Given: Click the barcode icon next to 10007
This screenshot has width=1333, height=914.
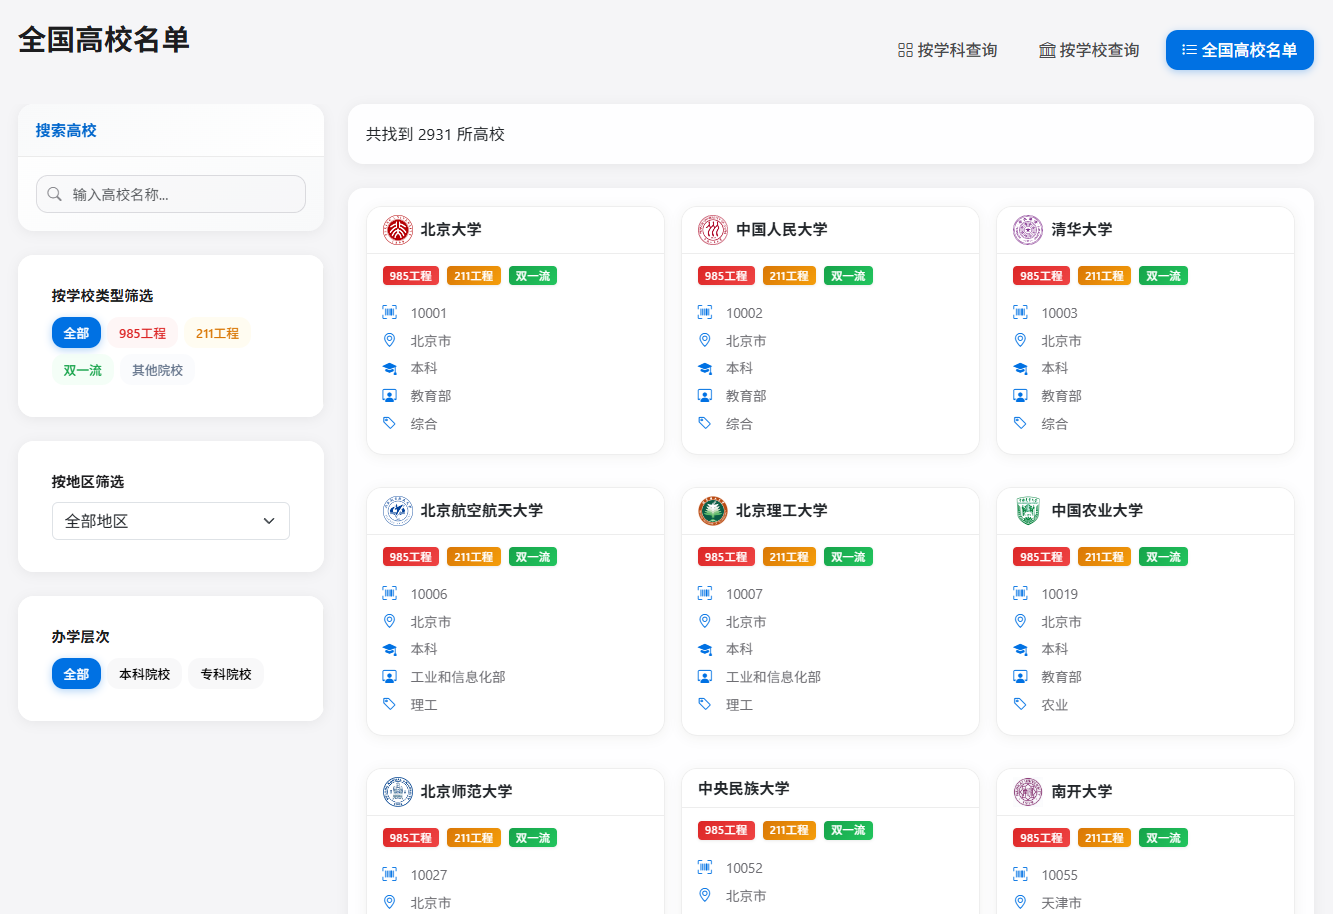Looking at the screenshot, I should 705,593.
